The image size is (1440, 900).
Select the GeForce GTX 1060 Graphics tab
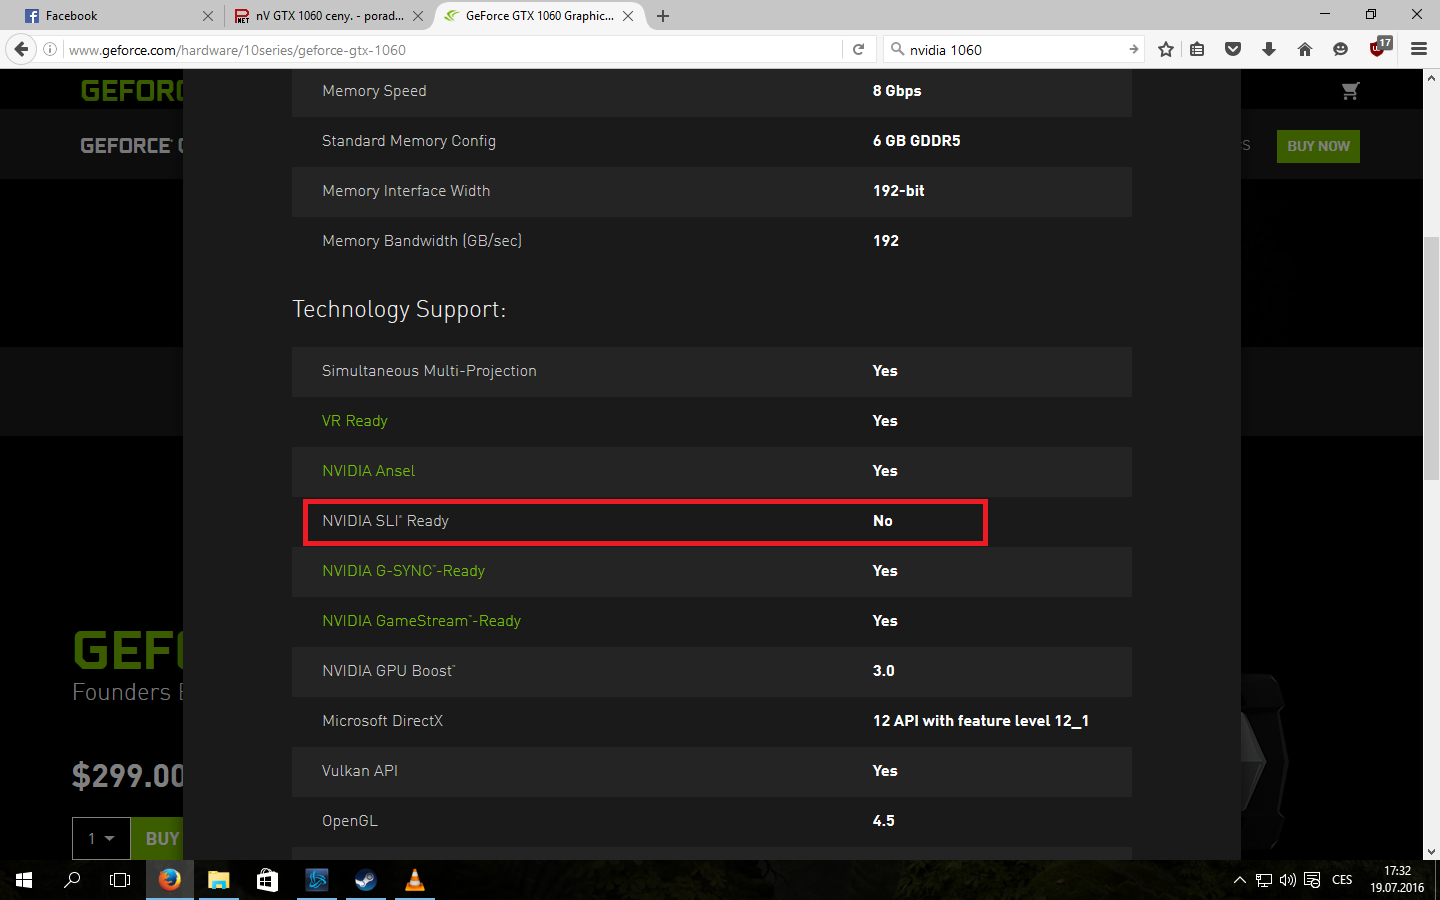pos(538,16)
